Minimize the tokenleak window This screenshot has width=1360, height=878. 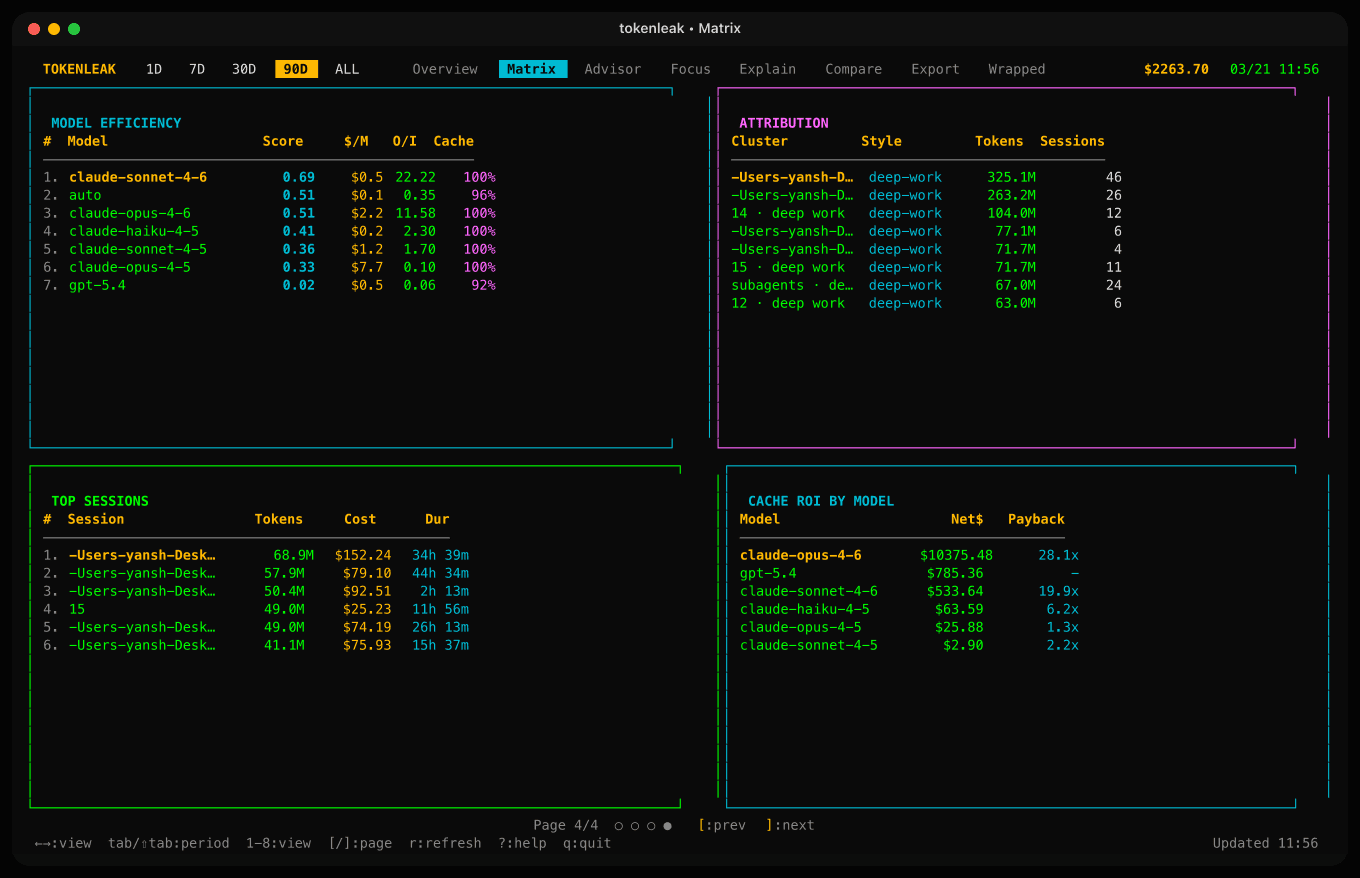pos(54,29)
